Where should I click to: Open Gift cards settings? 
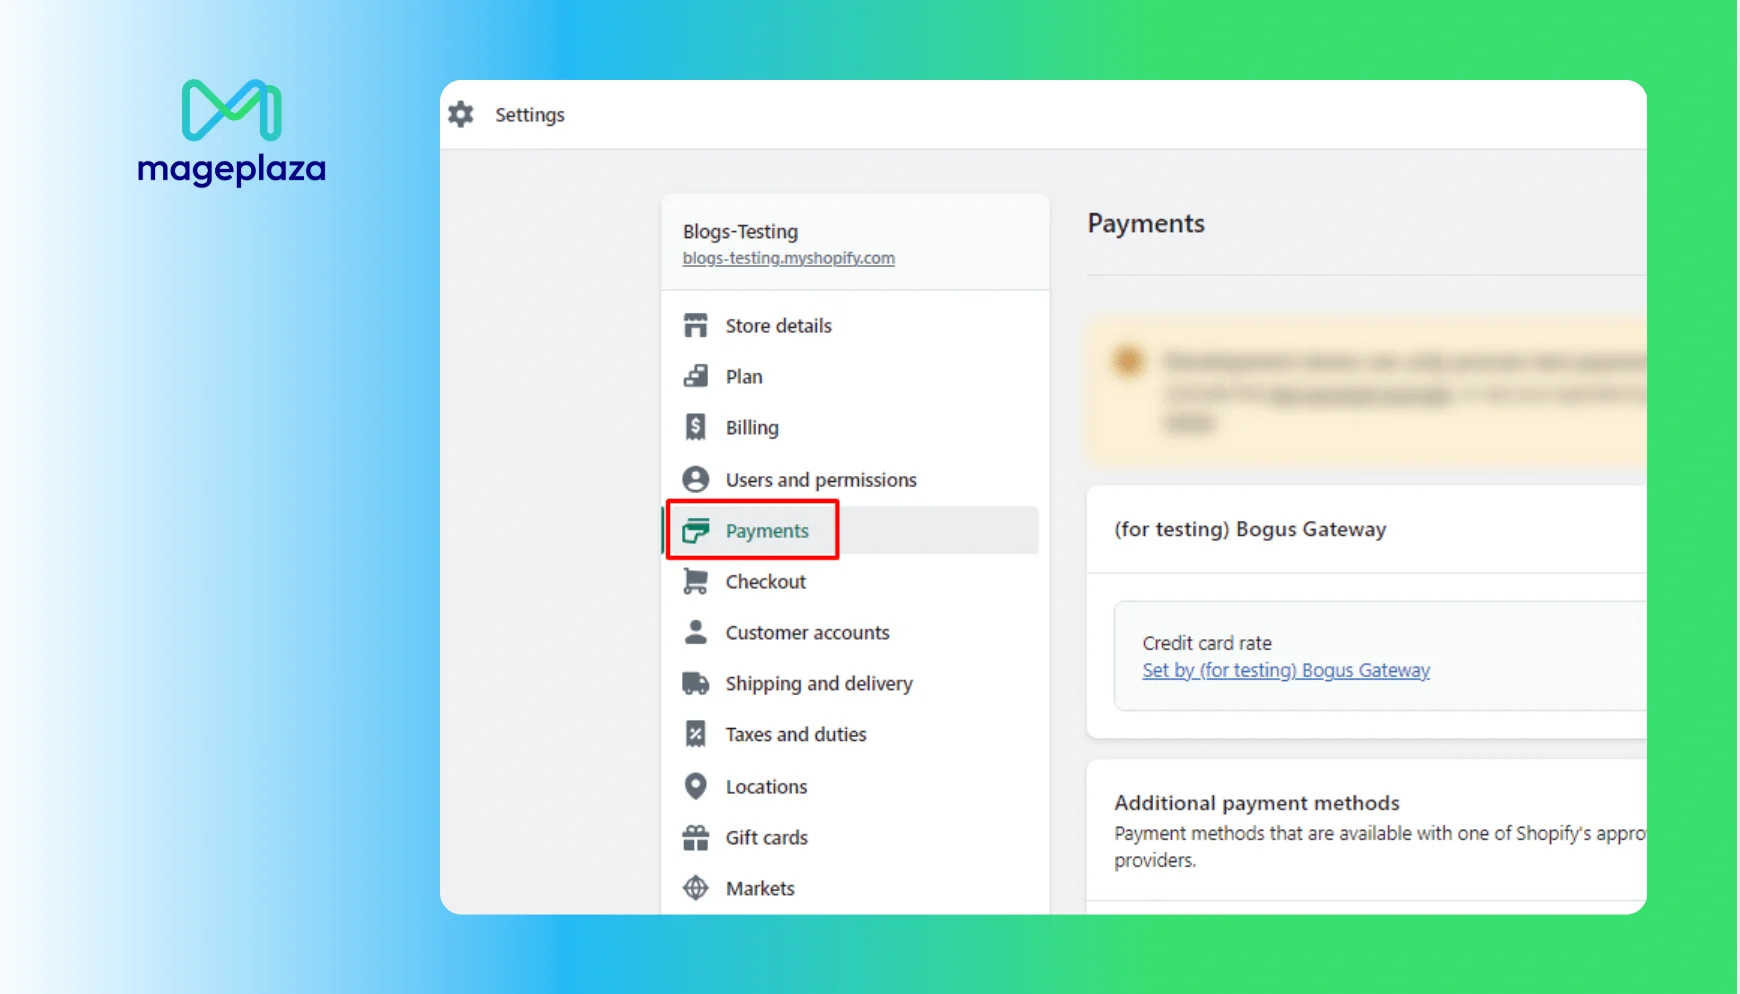click(x=851, y=837)
